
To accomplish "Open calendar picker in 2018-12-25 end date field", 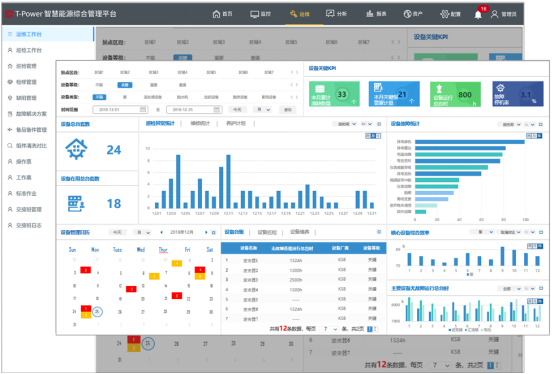I will 217,109.
